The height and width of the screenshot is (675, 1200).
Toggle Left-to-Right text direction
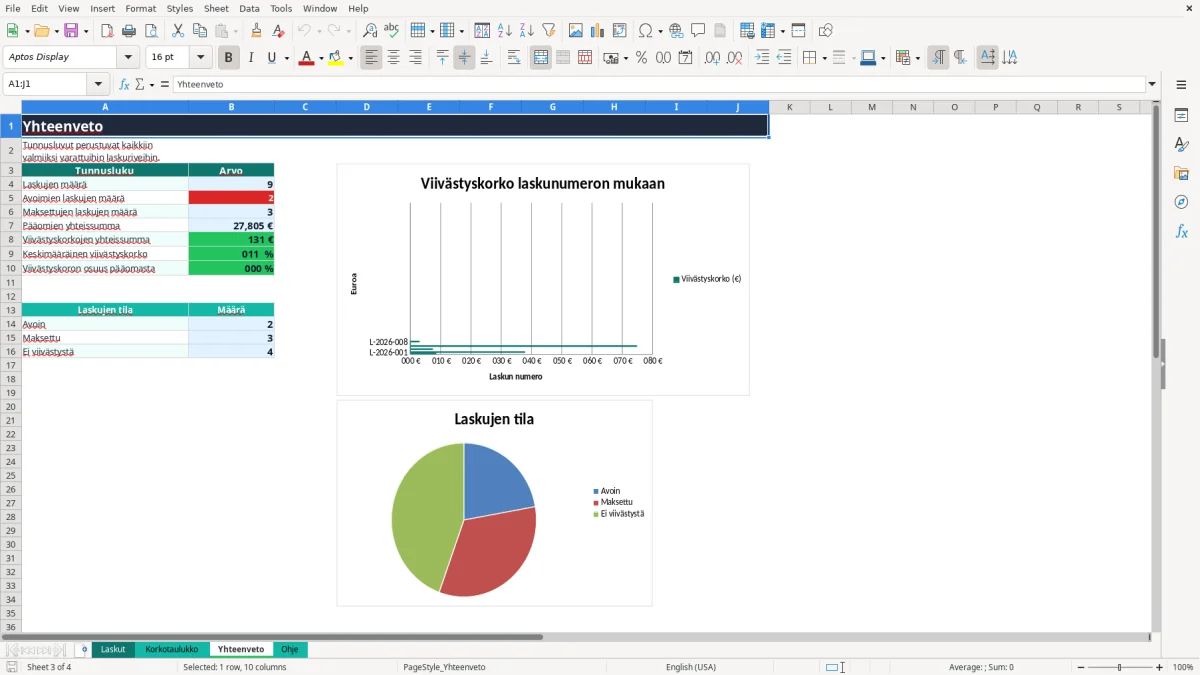click(x=938, y=58)
